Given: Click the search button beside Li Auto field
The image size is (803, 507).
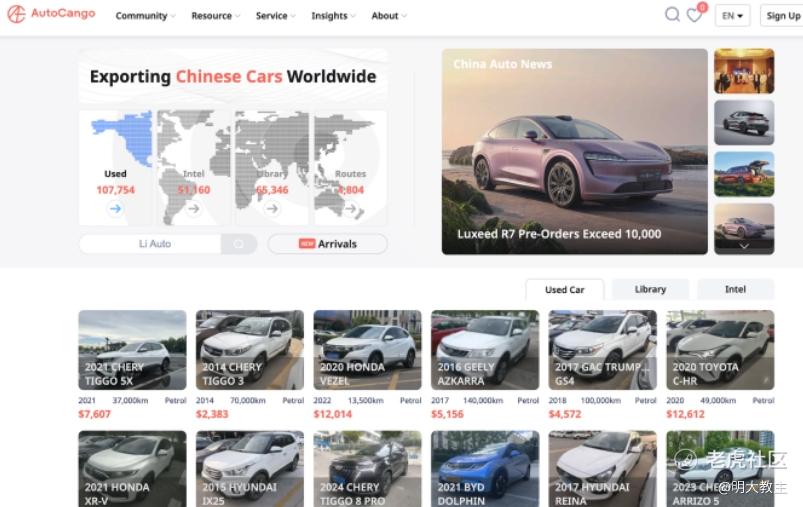Looking at the screenshot, I should [239, 244].
